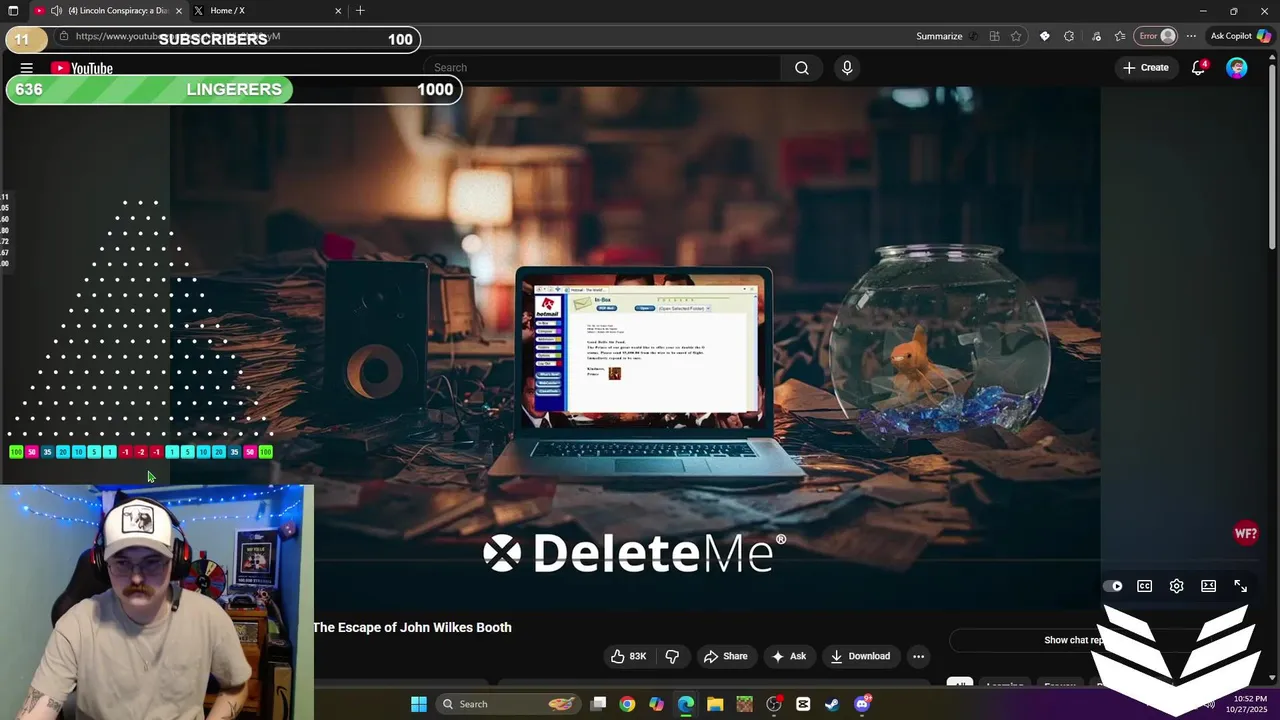Click the video title Escape of John Wilkes Booth
The width and height of the screenshot is (1280, 720).
click(x=412, y=627)
